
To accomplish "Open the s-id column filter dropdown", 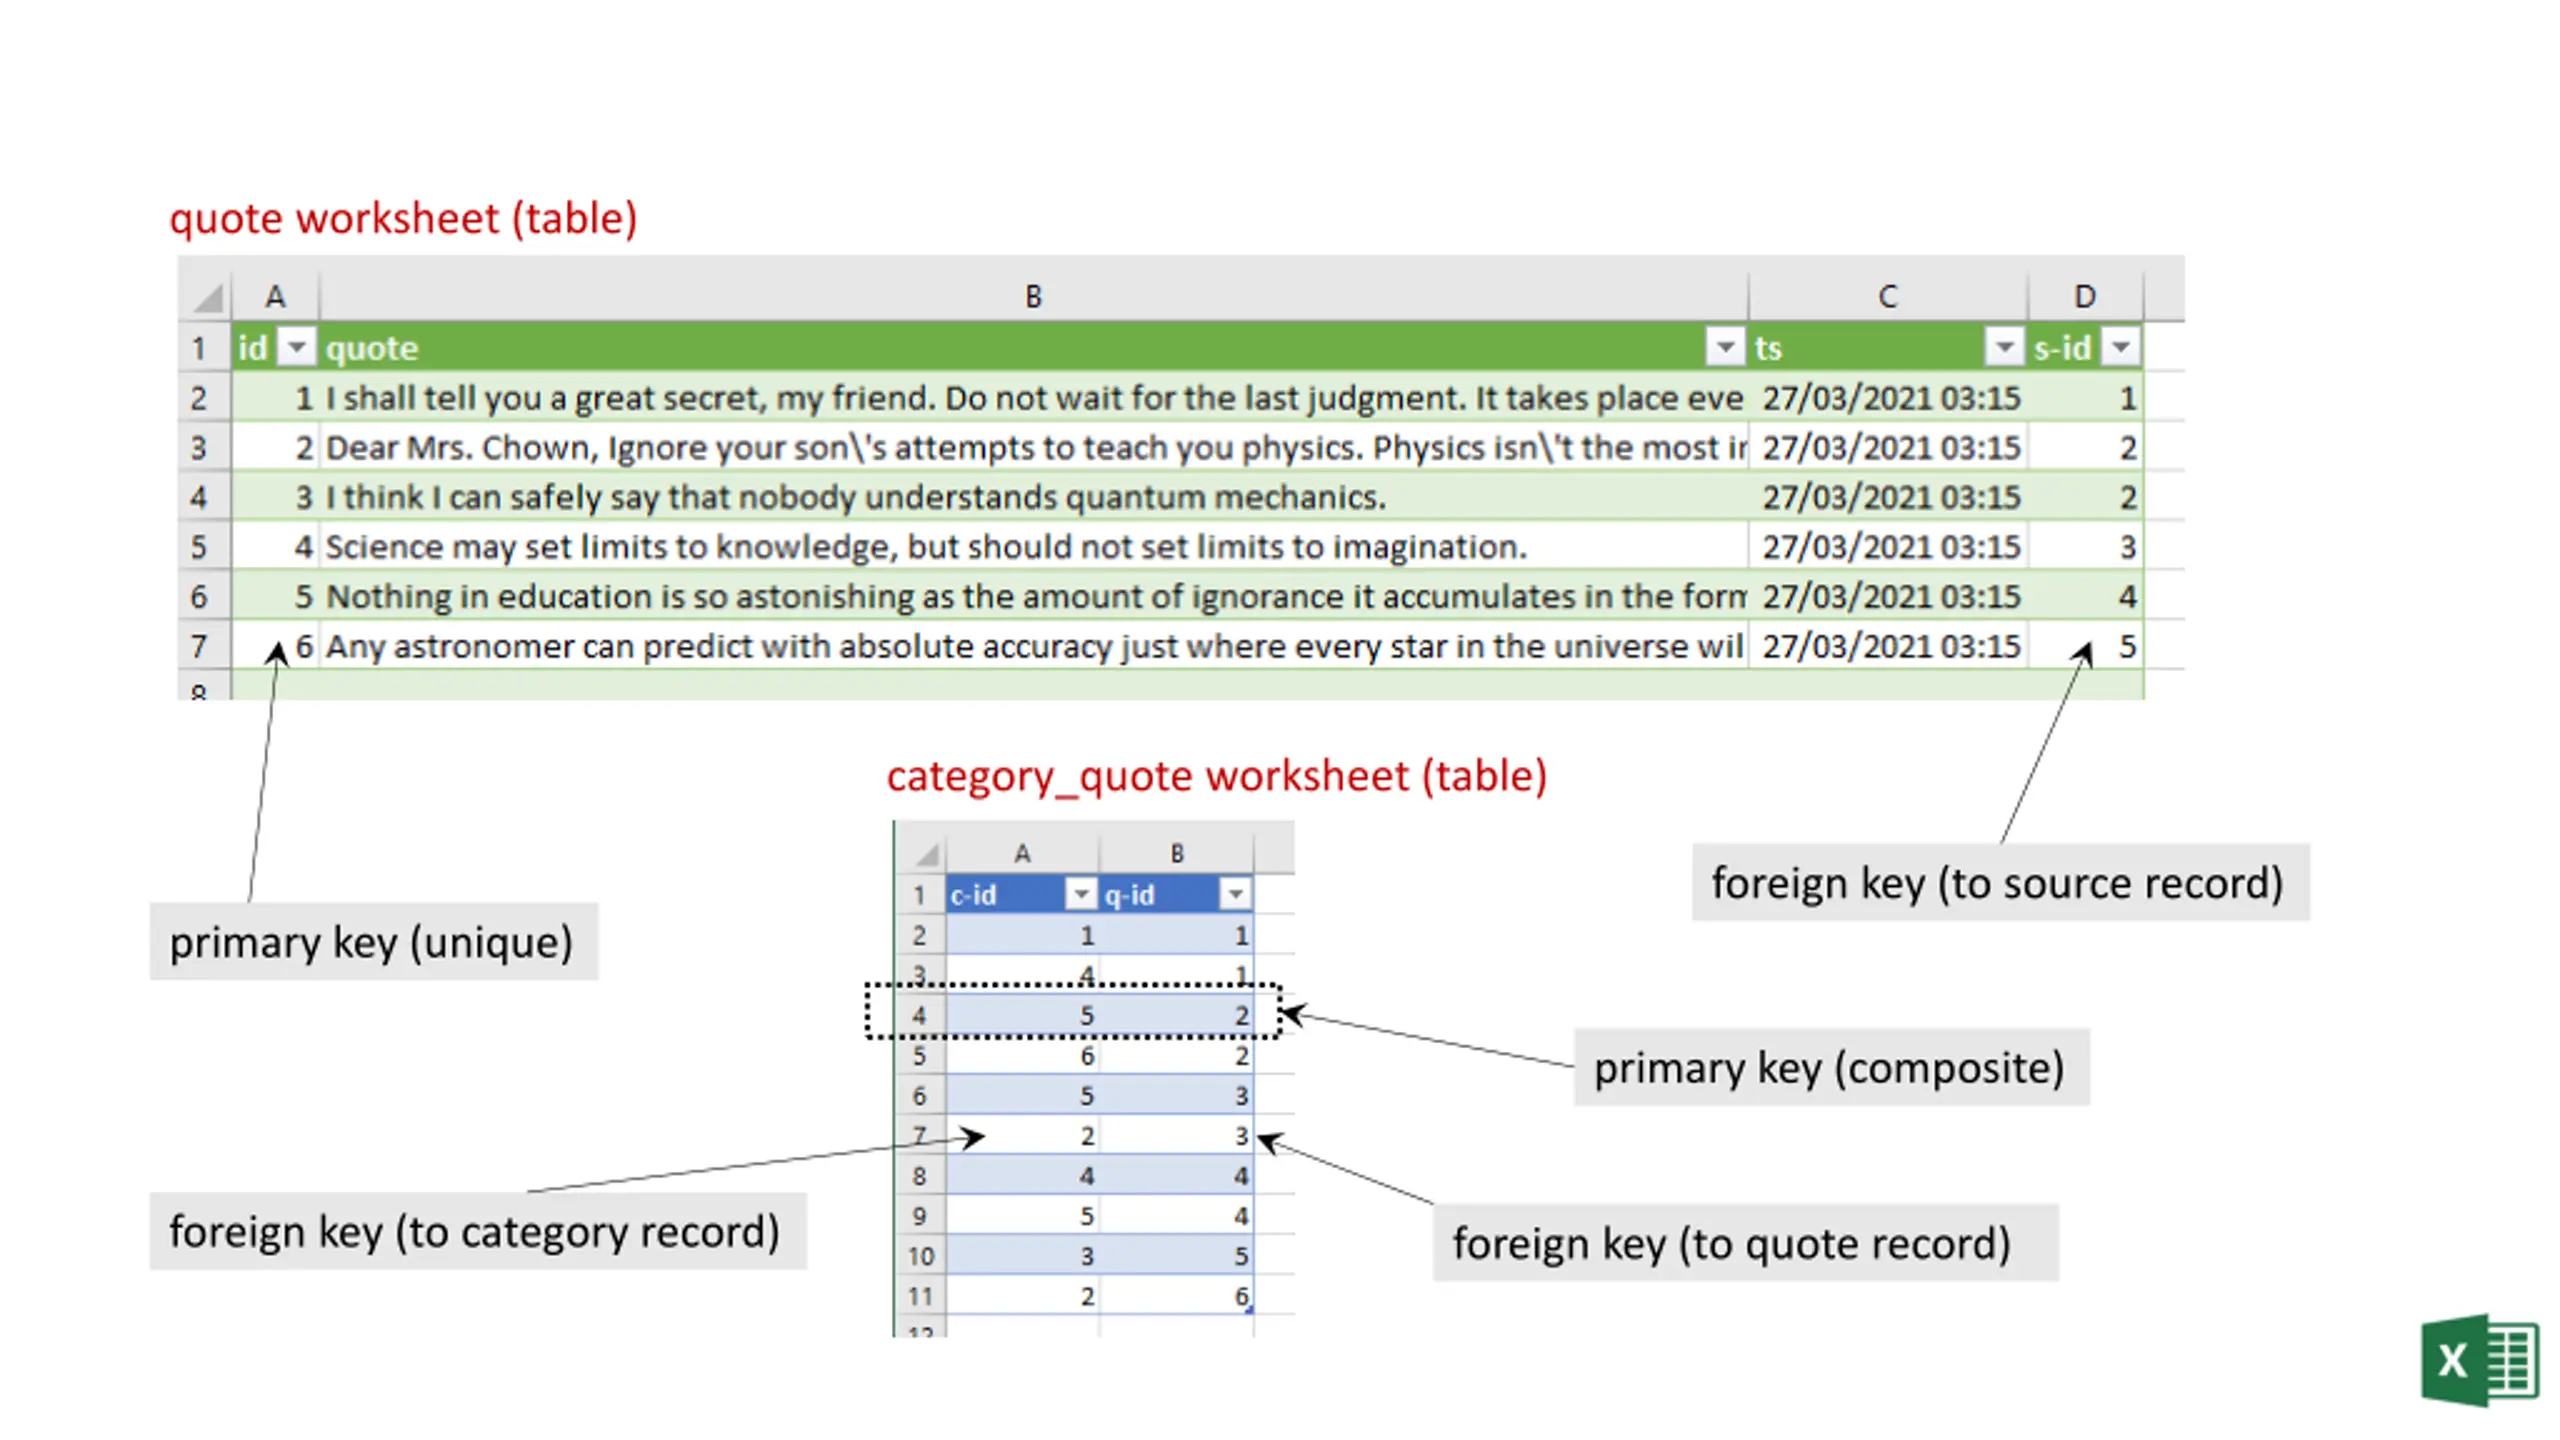I will click(2120, 347).
